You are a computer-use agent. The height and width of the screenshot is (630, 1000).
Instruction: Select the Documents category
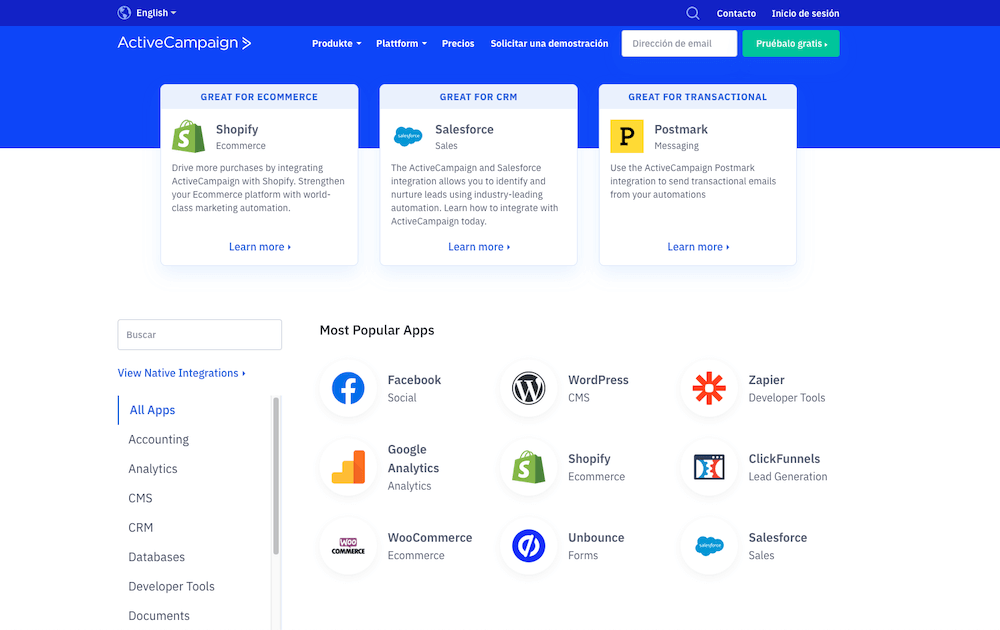click(159, 615)
